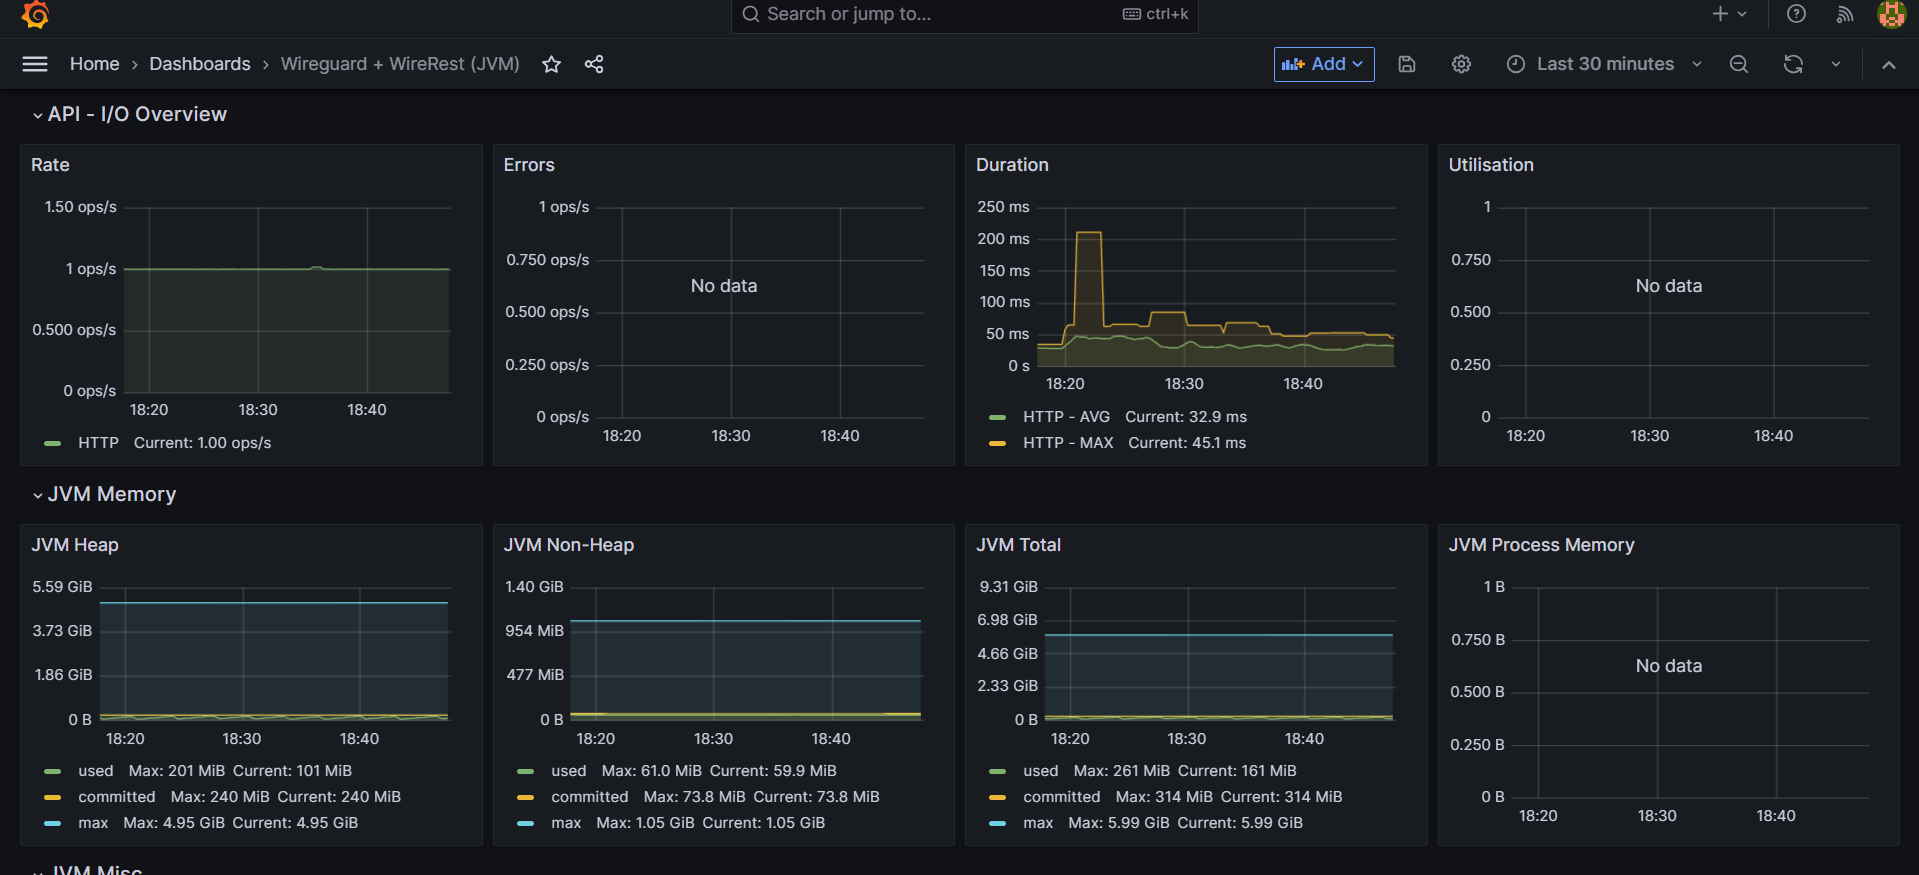Collapse the JVM Memory row
The width and height of the screenshot is (1919, 875).
point(38,495)
